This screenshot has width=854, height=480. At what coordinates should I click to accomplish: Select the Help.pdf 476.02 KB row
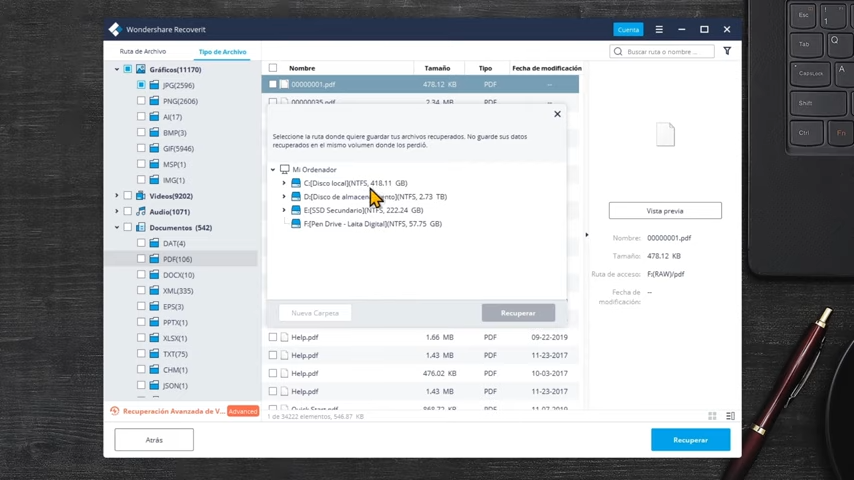pyautogui.click(x=420, y=373)
